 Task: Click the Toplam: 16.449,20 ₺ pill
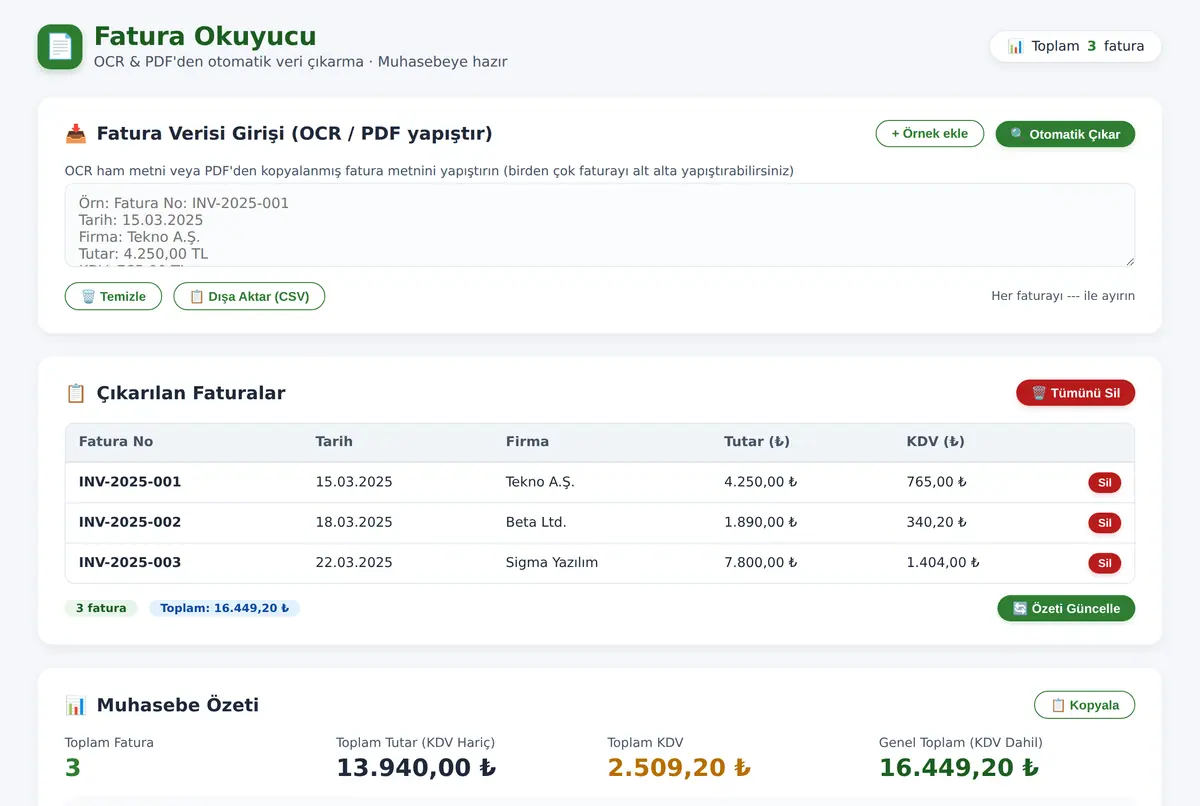click(x=224, y=608)
